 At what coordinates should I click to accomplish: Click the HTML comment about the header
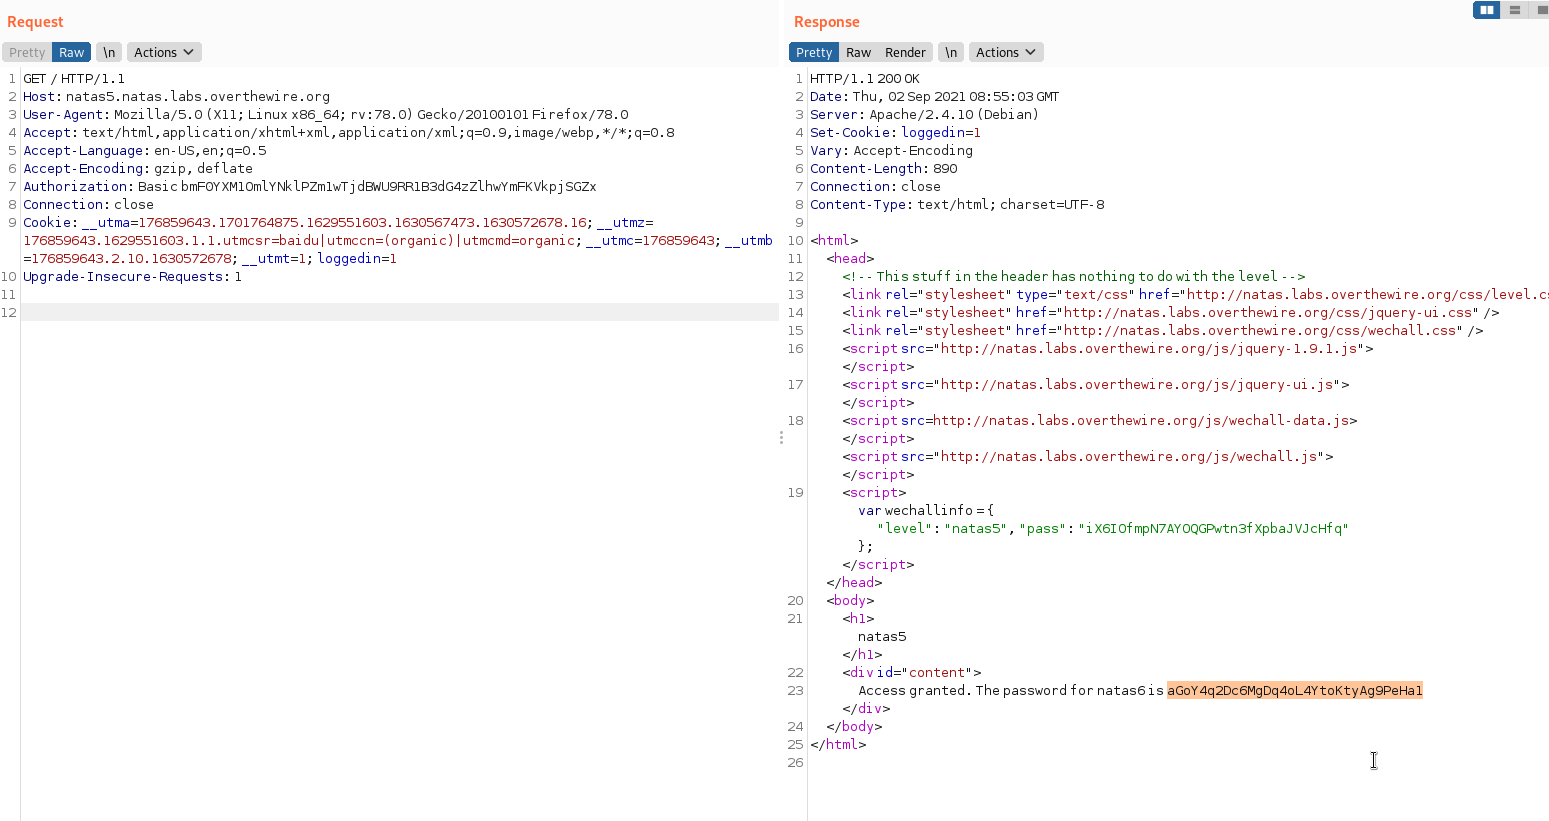[1073, 277]
